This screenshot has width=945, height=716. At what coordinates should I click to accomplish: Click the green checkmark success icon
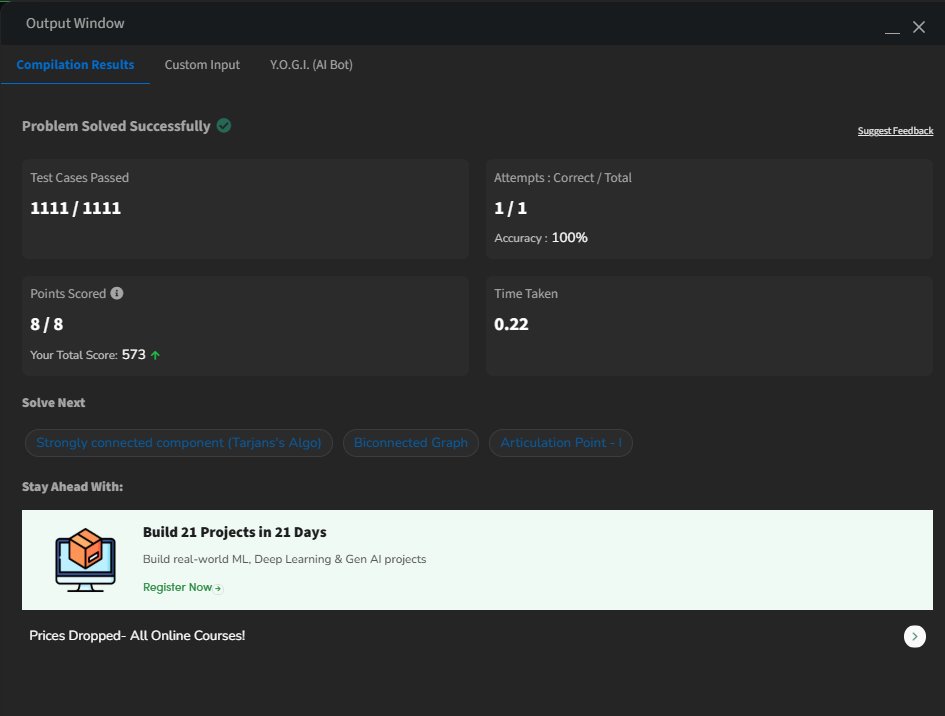pos(224,126)
